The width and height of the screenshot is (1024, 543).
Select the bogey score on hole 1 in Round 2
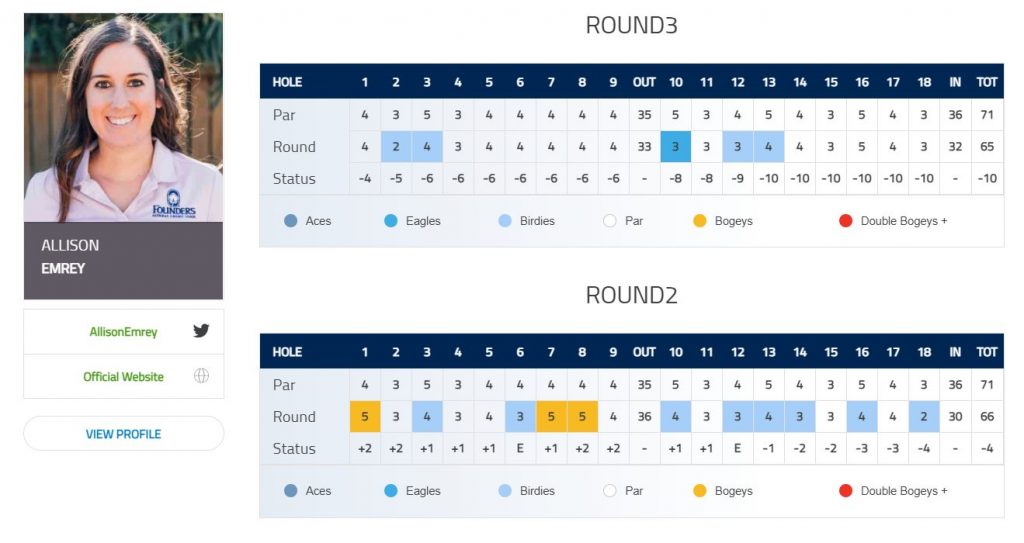(x=365, y=417)
